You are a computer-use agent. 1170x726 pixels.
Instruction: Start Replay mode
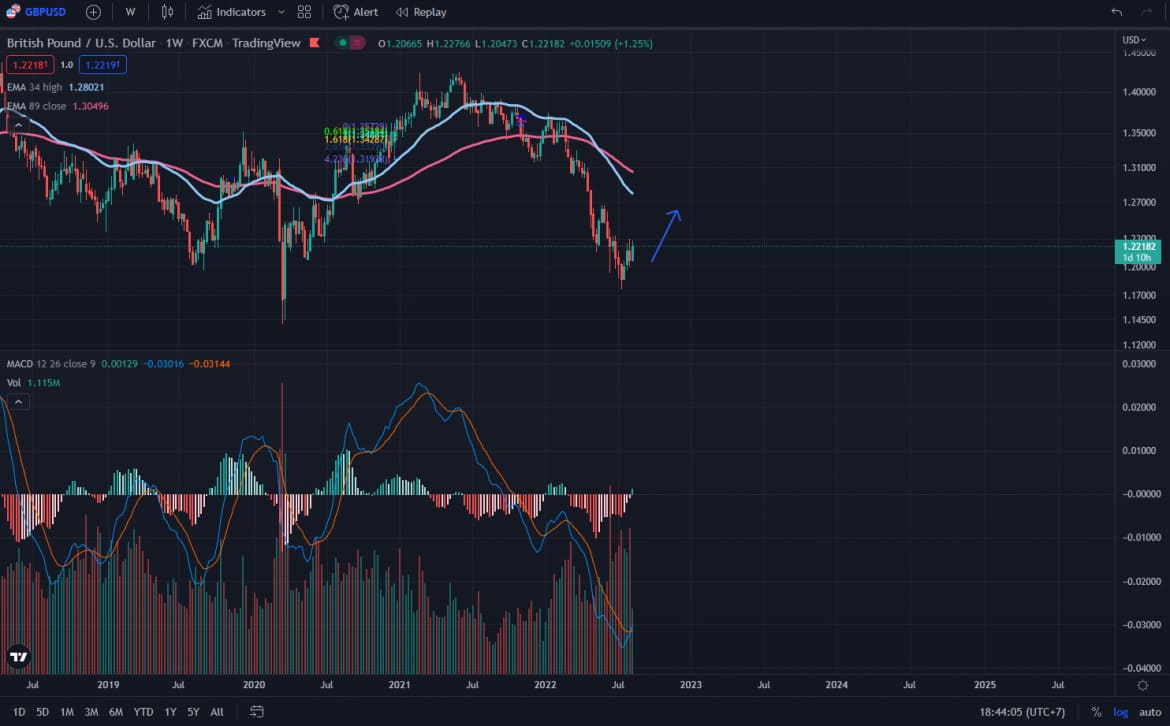pyautogui.click(x=420, y=12)
